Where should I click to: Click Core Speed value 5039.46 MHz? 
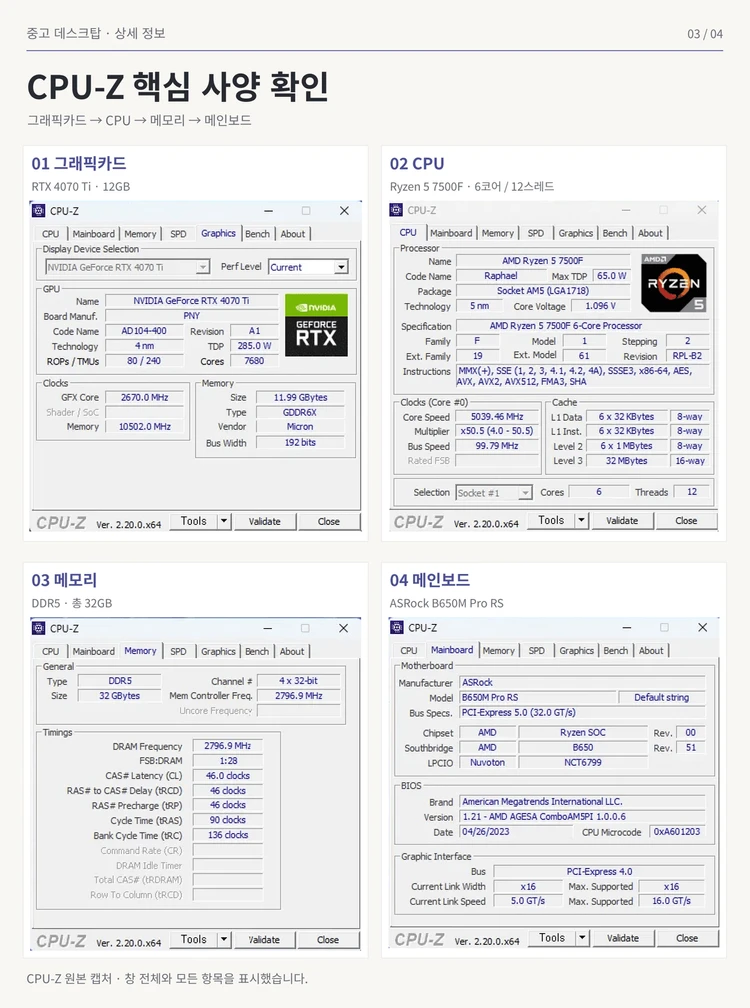tap(497, 417)
